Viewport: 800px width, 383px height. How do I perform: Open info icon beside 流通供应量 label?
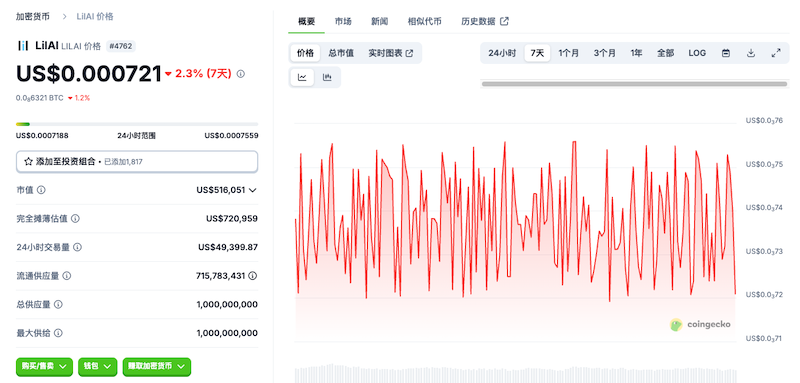click(66, 275)
